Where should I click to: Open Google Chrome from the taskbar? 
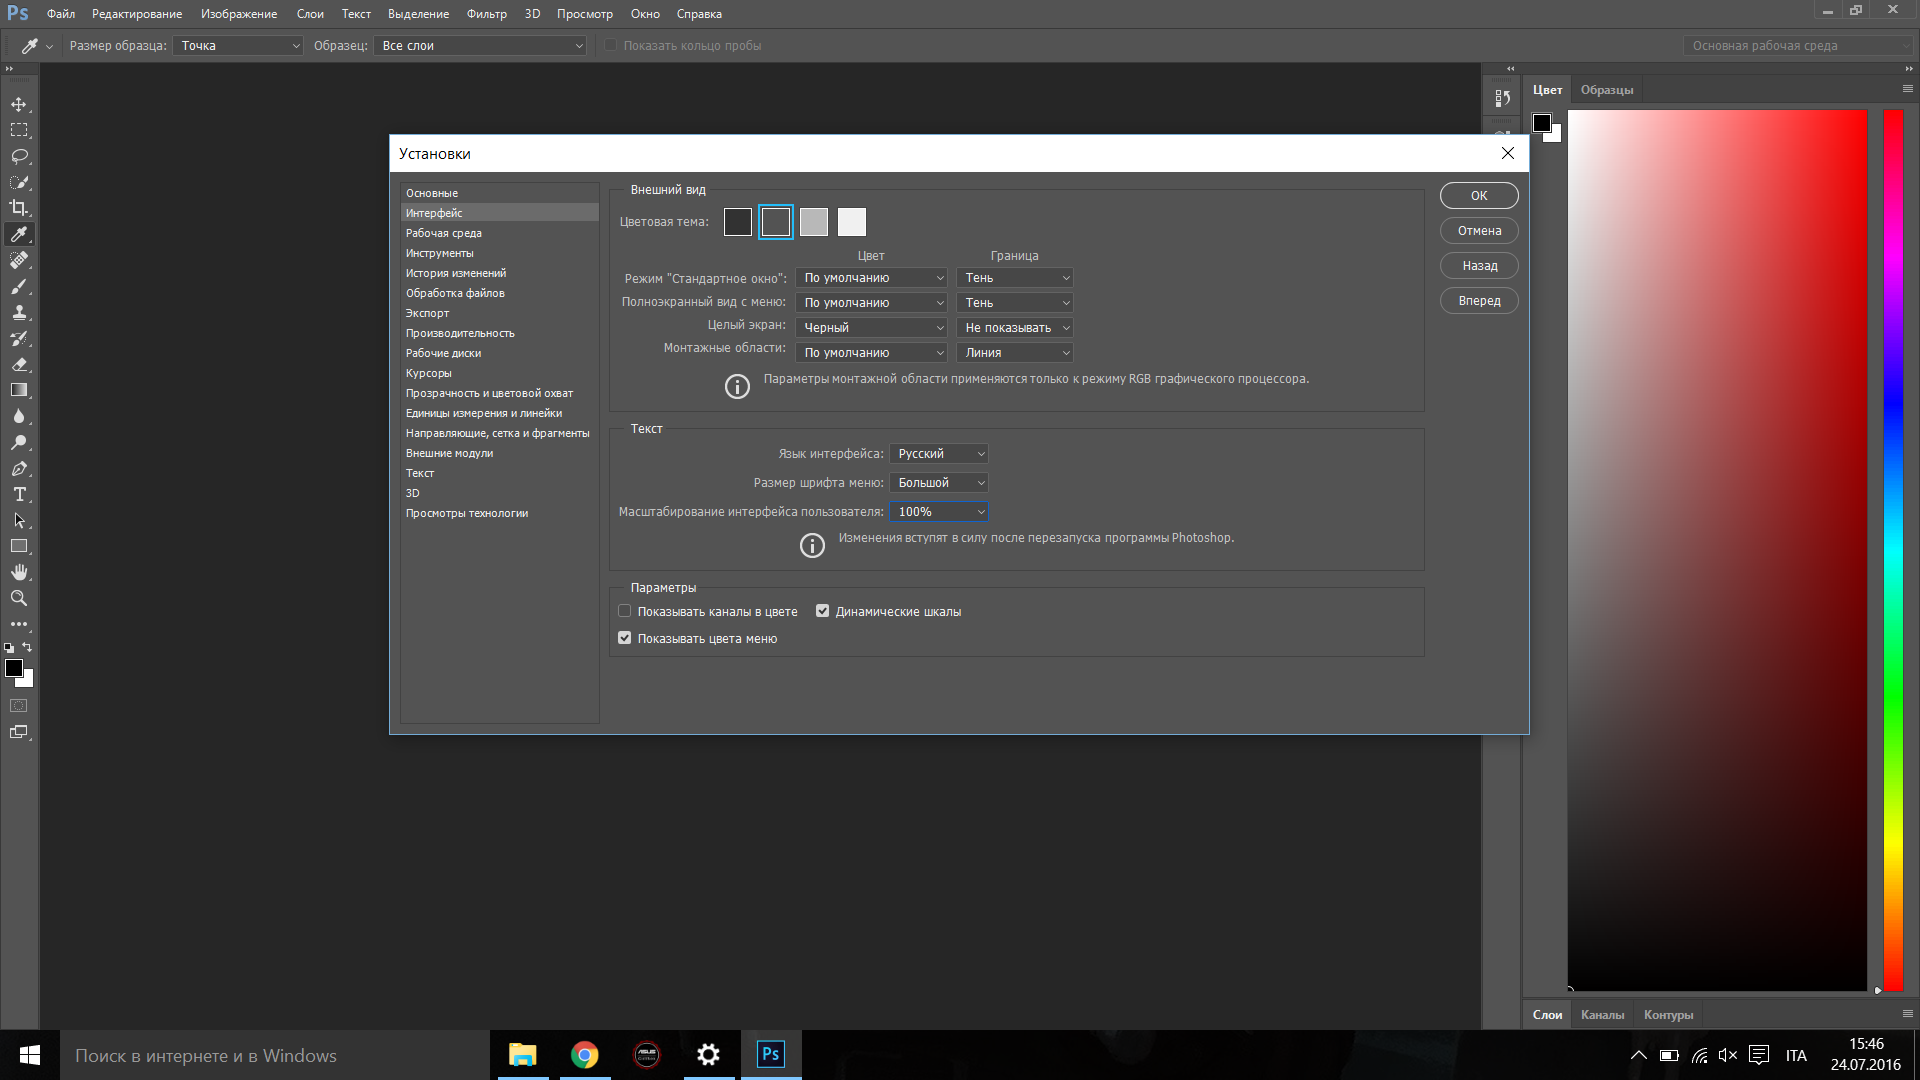tap(585, 1055)
